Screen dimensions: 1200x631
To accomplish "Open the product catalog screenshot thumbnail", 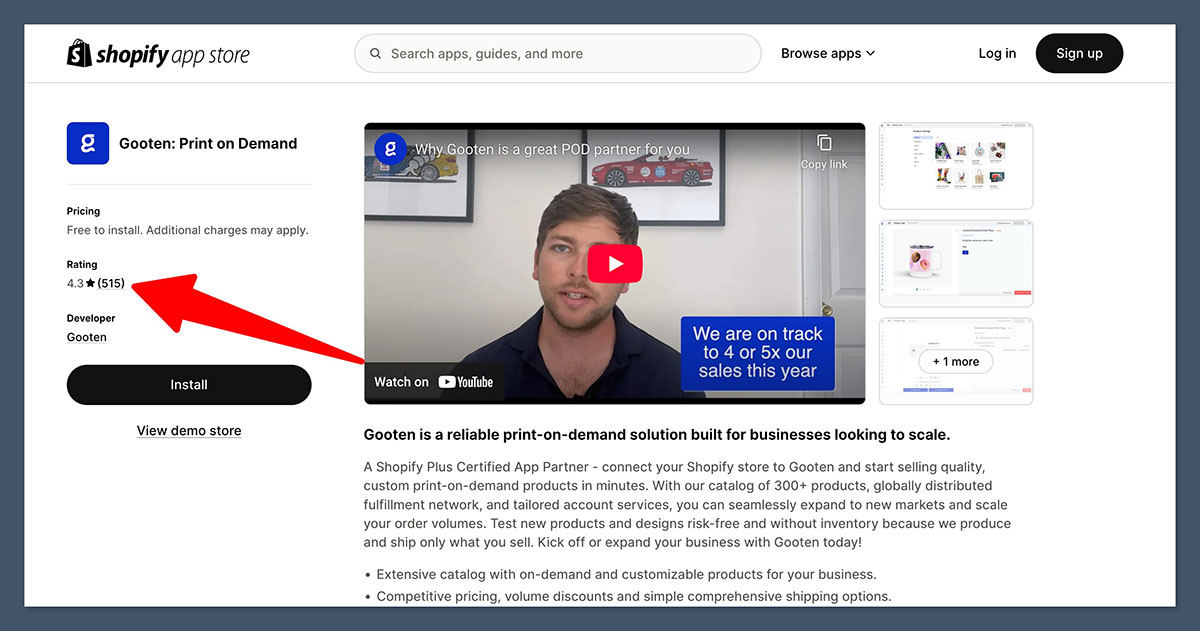I will [956, 166].
